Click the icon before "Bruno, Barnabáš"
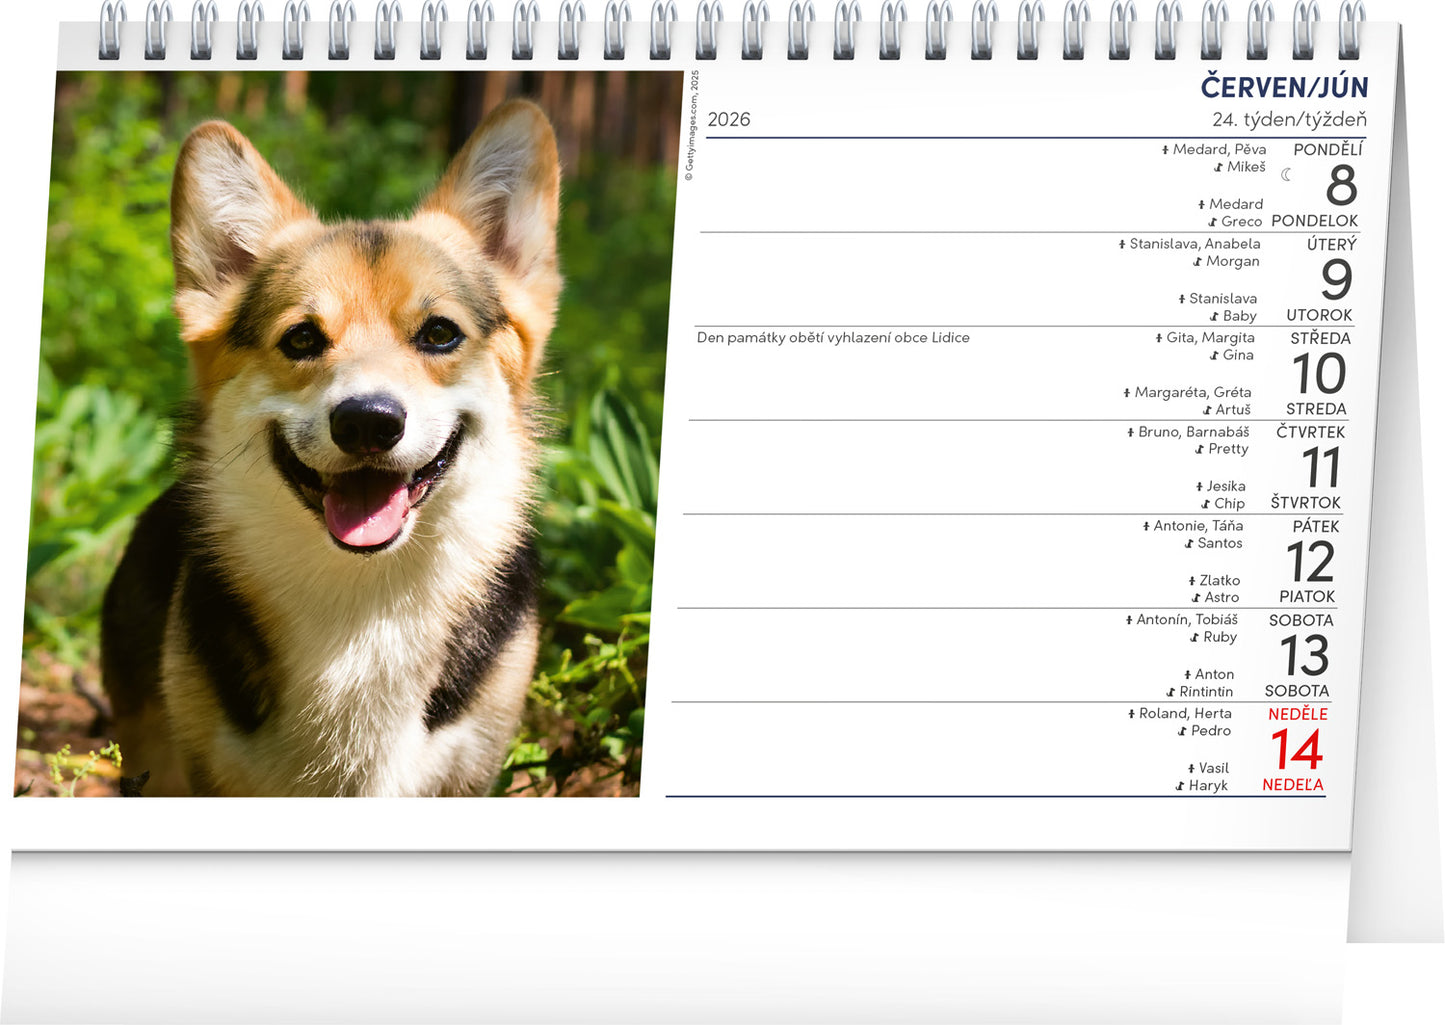Image resolution: width=1445 pixels, height=1025 pixels. point(1130,433)
